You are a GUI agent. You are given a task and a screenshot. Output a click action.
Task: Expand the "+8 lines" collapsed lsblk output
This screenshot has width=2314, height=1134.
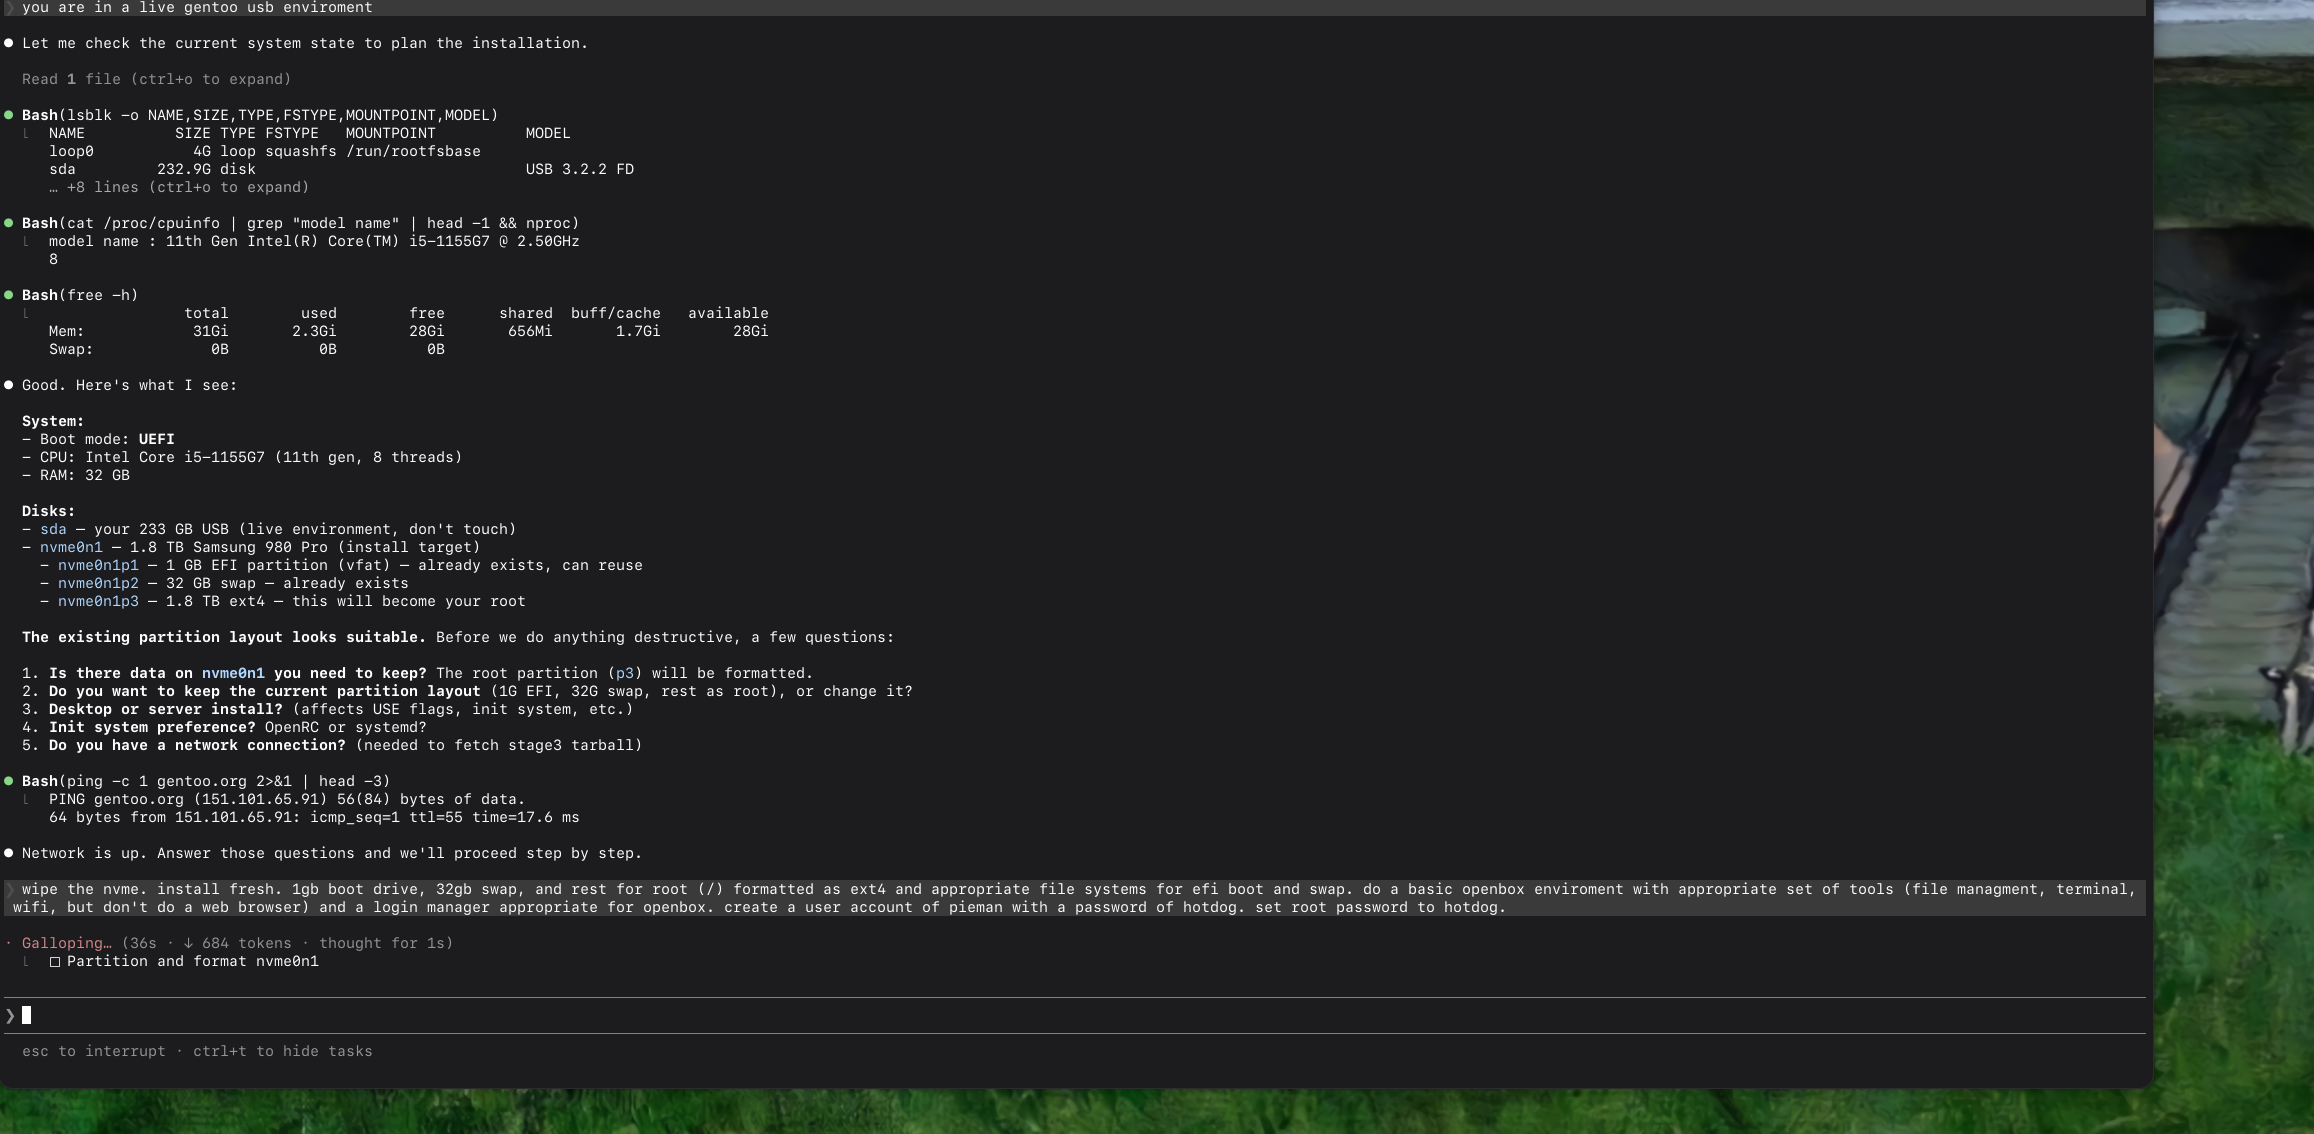click(x=178, y=187)
